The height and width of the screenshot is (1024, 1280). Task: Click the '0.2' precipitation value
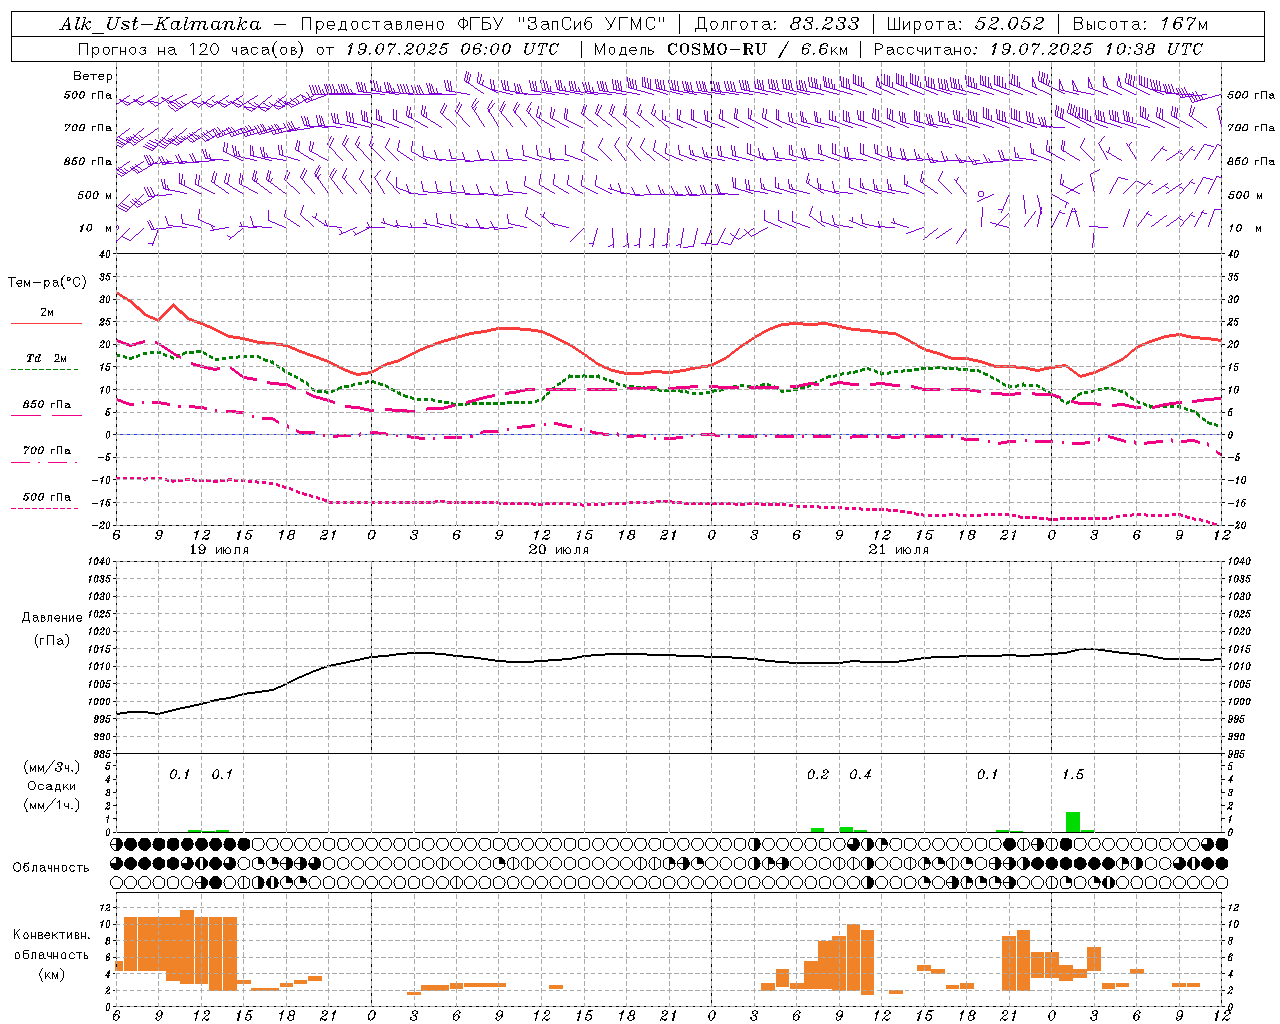coord(818,775)
